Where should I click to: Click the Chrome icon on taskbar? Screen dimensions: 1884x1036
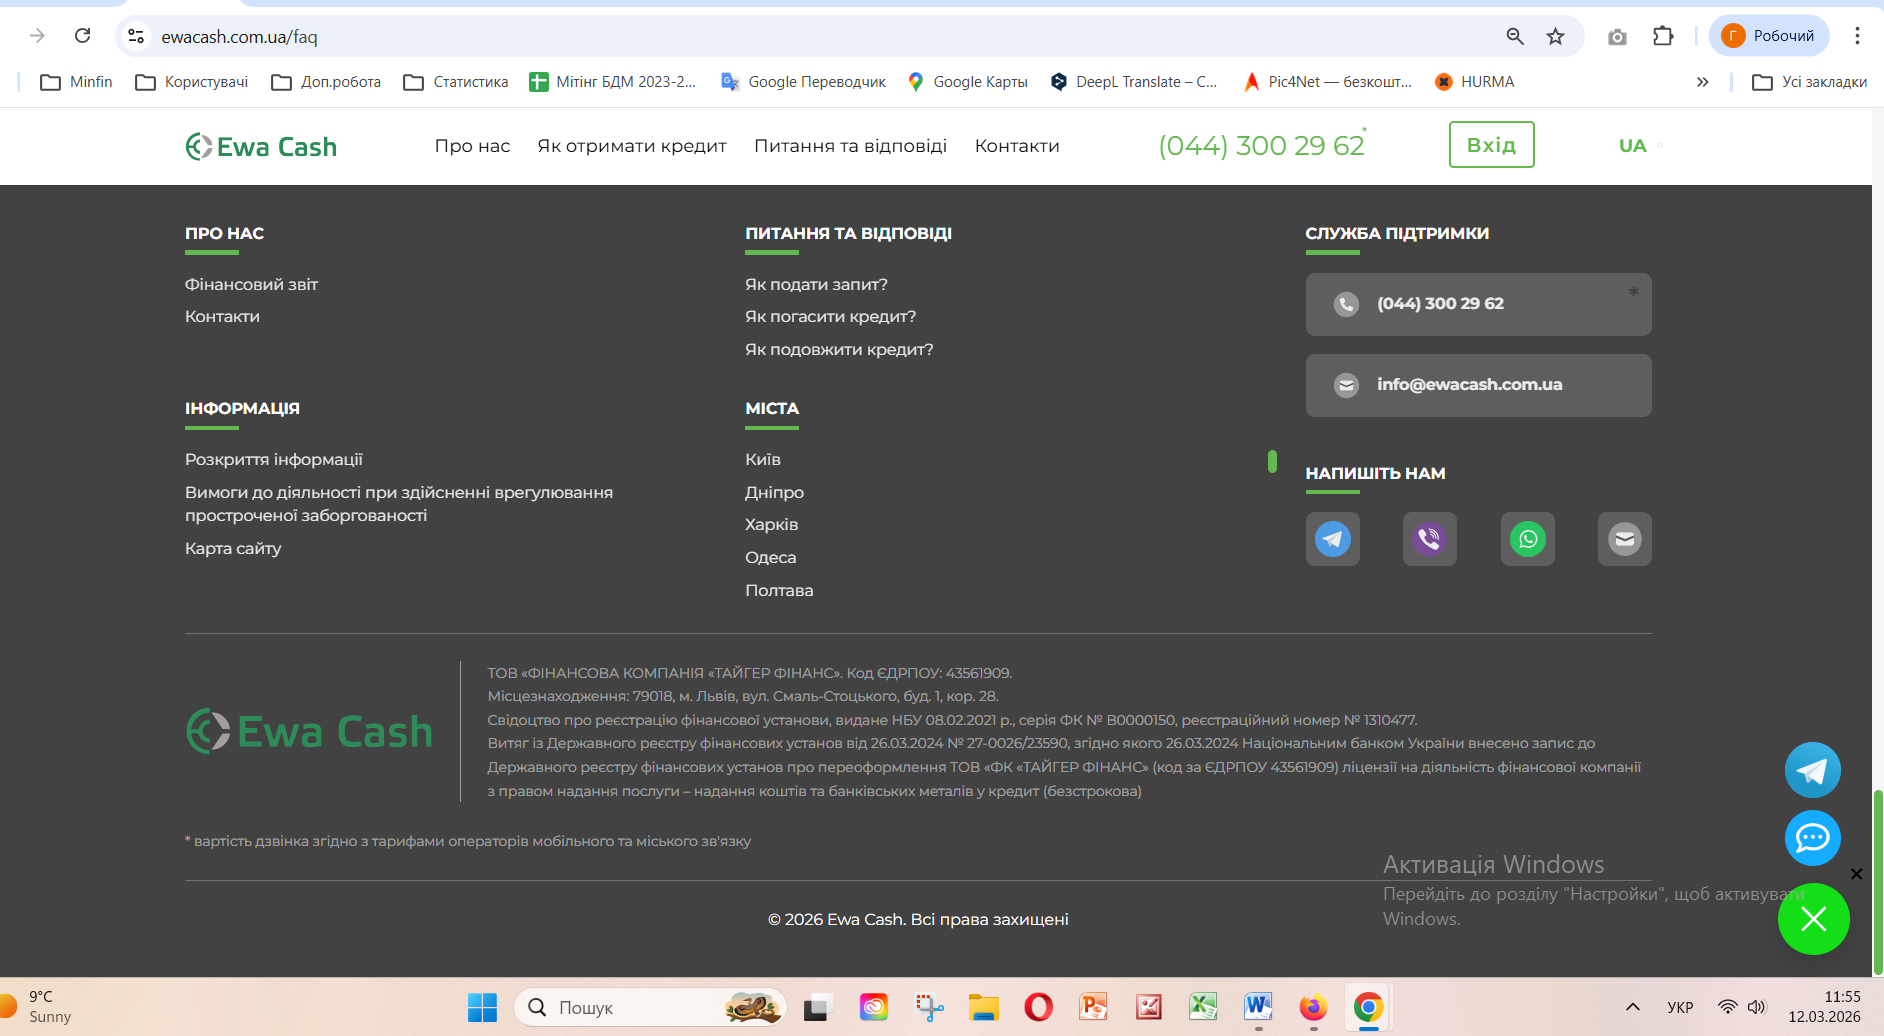point(1368,1007)
